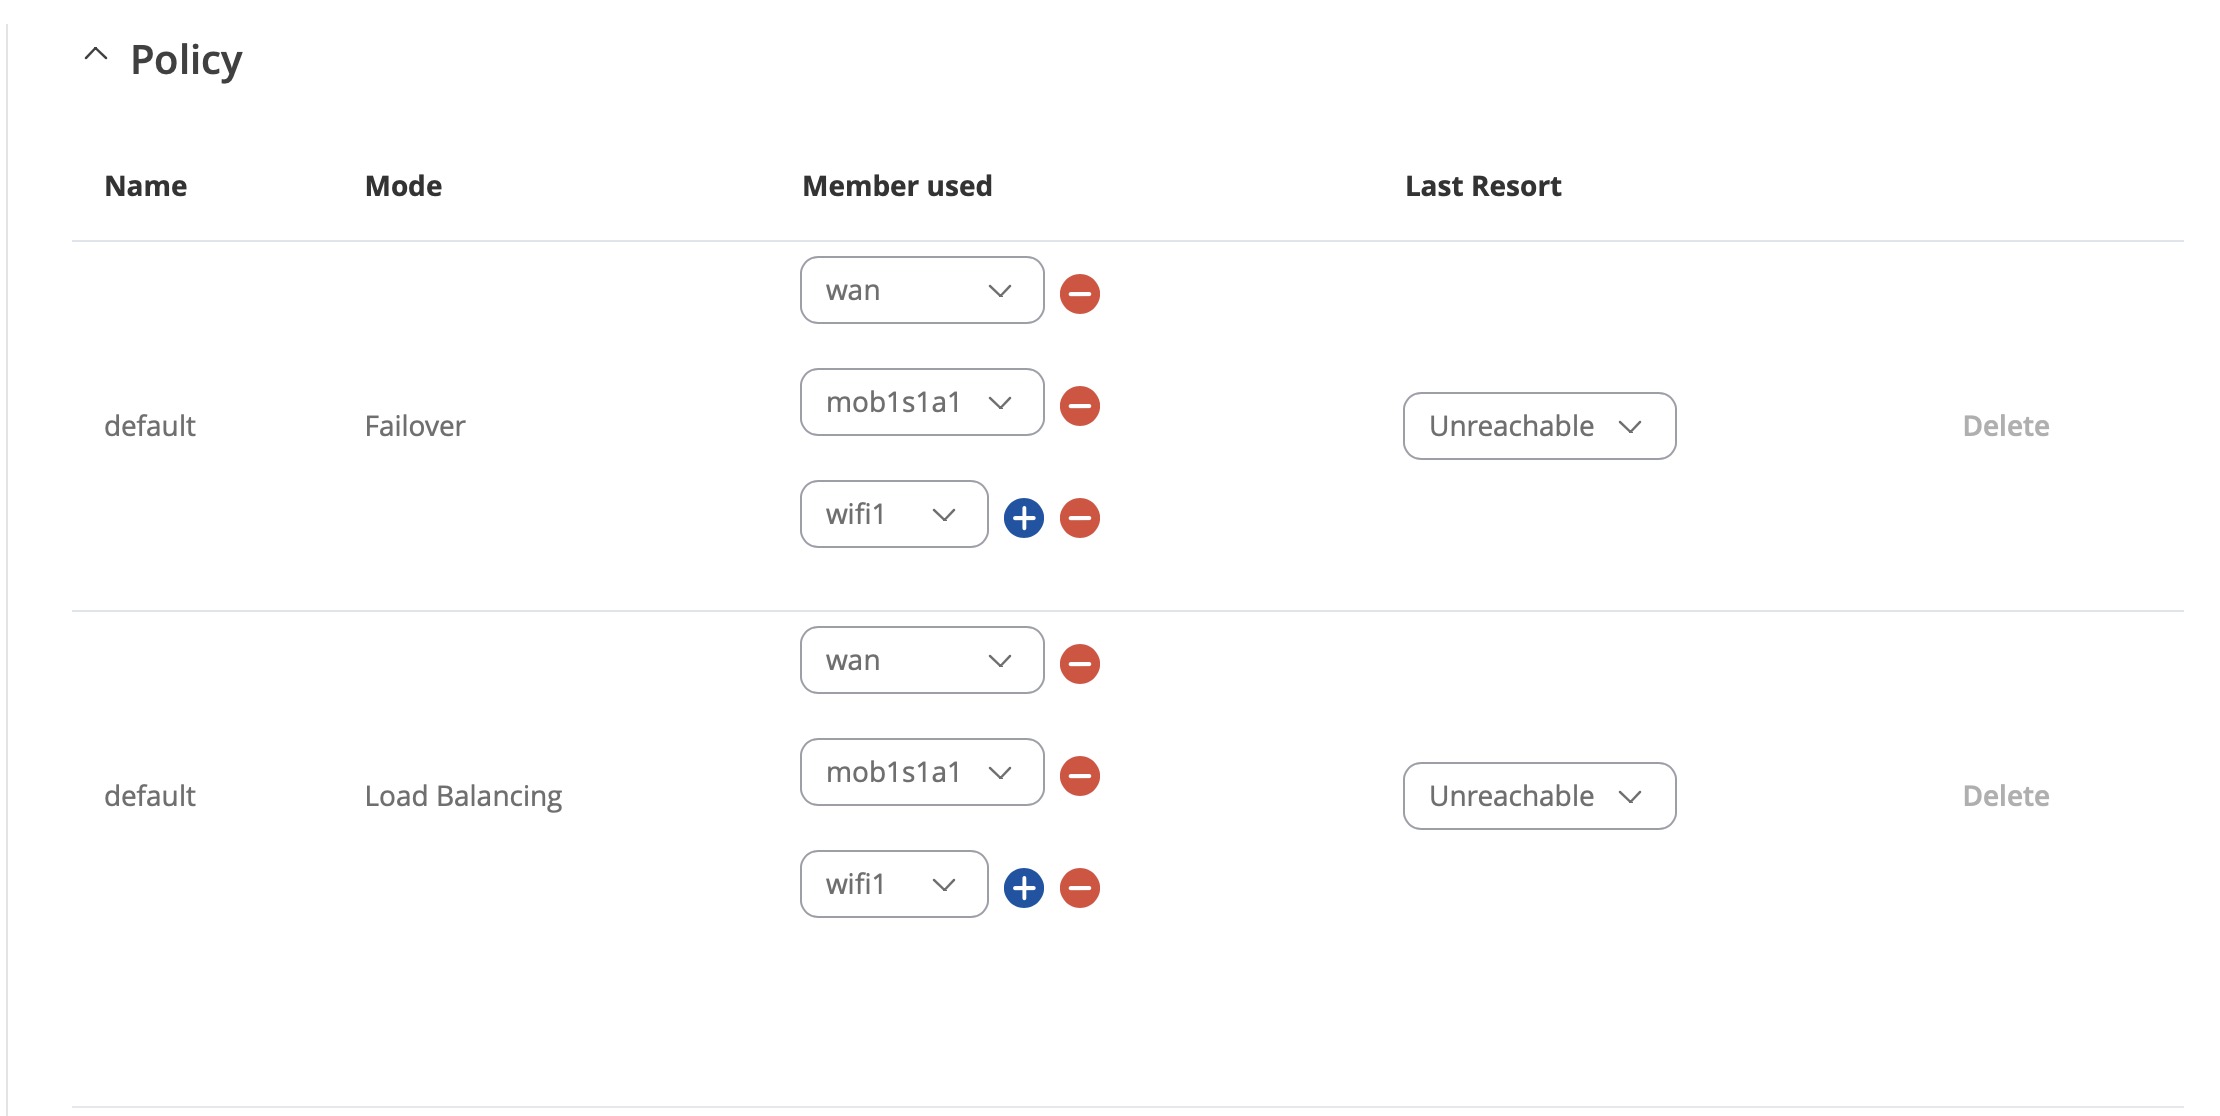The width and height of the screenshot is (2220, 1116).
Task: Remove wifi1 member from Load Balancing policy
Action: [x=1080, y=888]
